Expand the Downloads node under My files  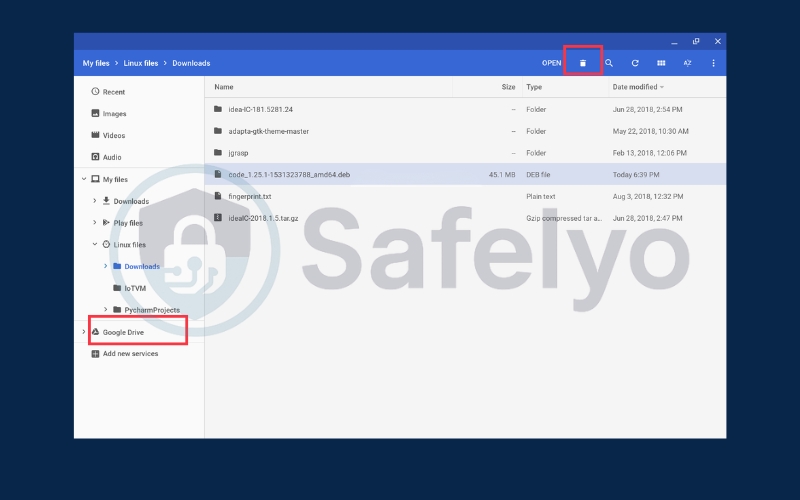94,201
